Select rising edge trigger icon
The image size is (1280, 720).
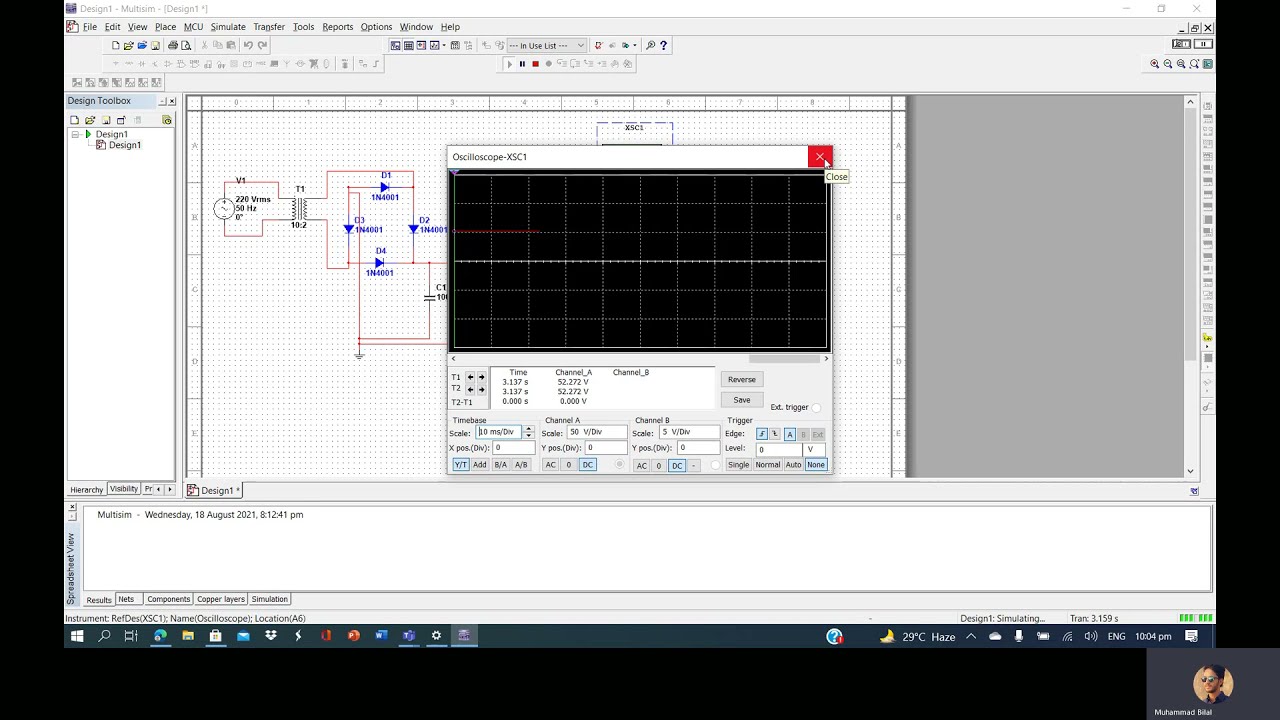(762, 434)
